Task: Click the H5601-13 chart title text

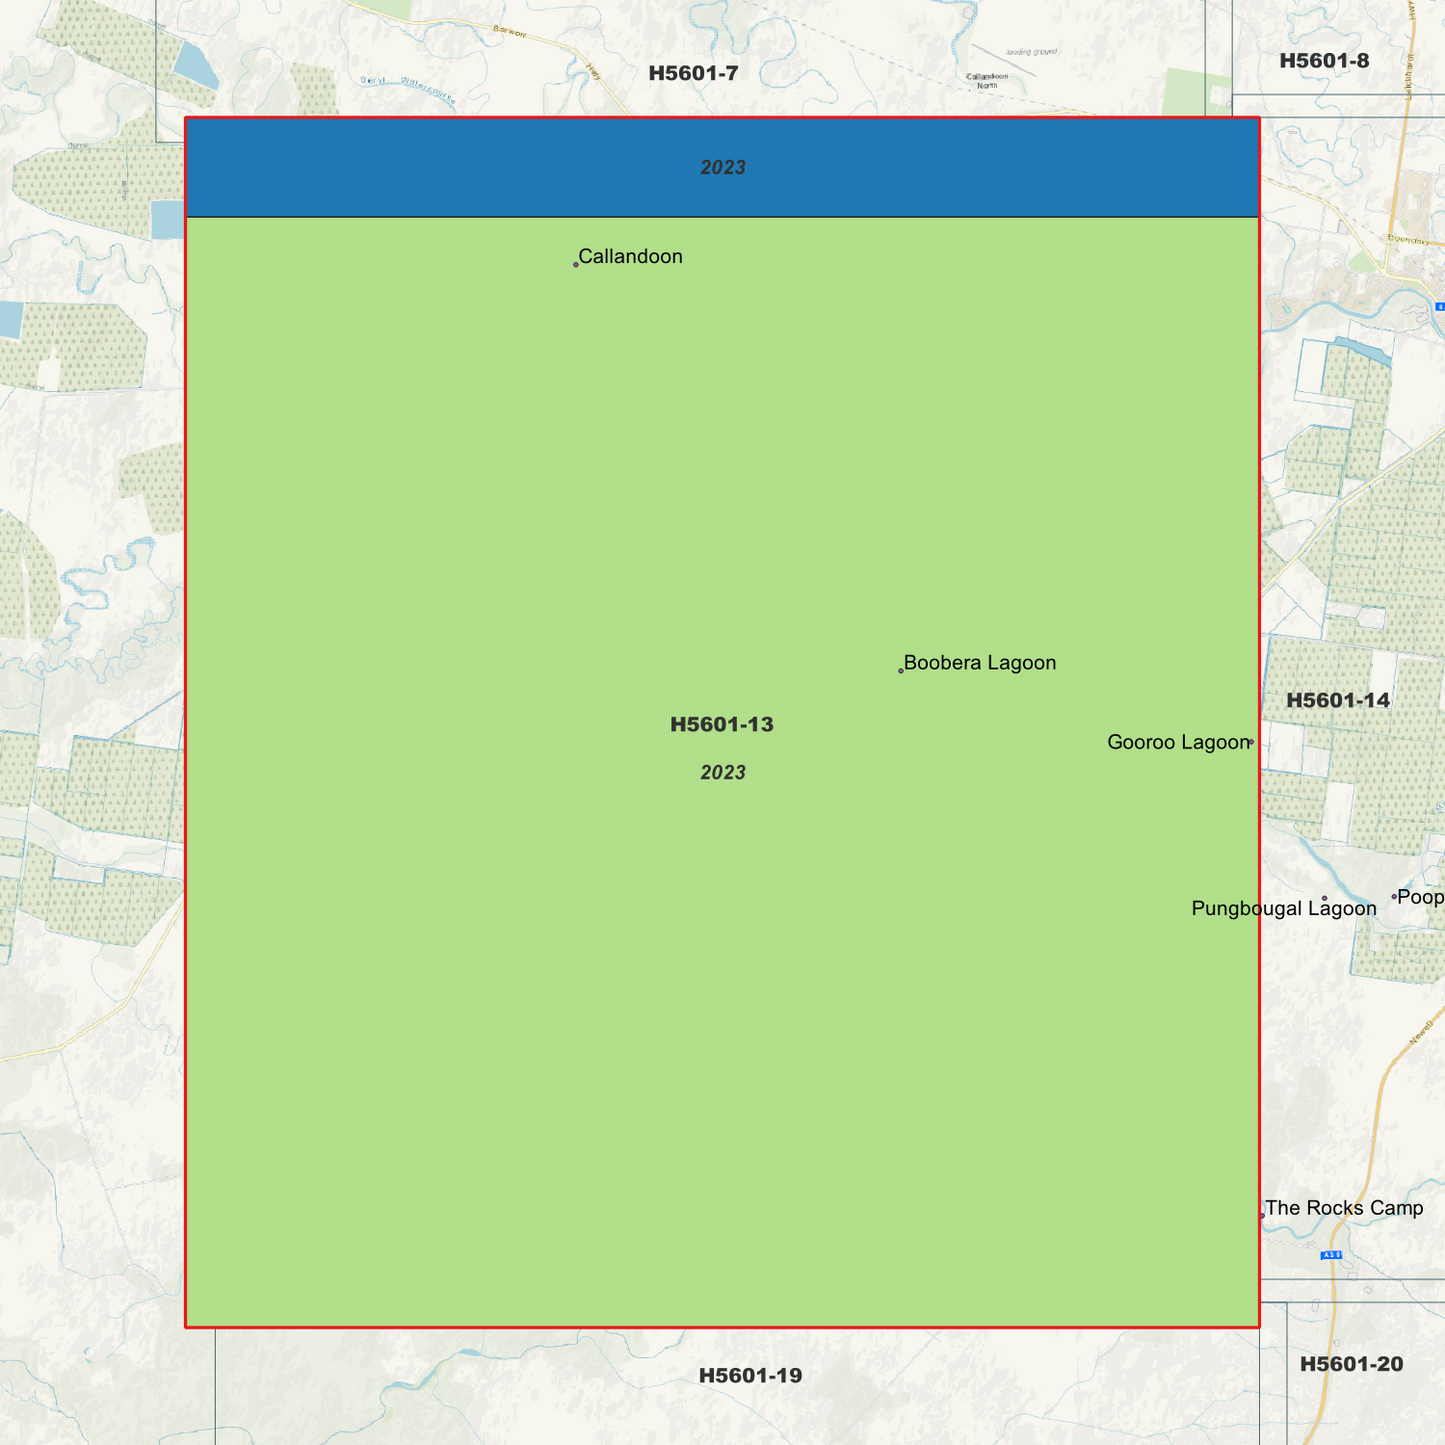Action: click(722, 724)
